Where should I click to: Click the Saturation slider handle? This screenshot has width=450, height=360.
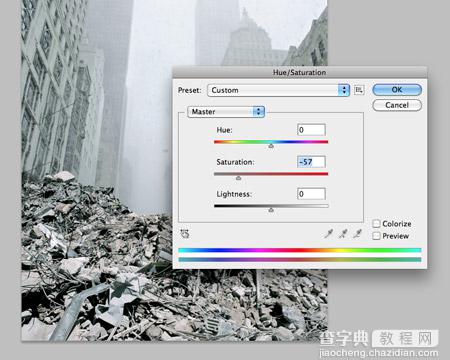tap(238, 178)
